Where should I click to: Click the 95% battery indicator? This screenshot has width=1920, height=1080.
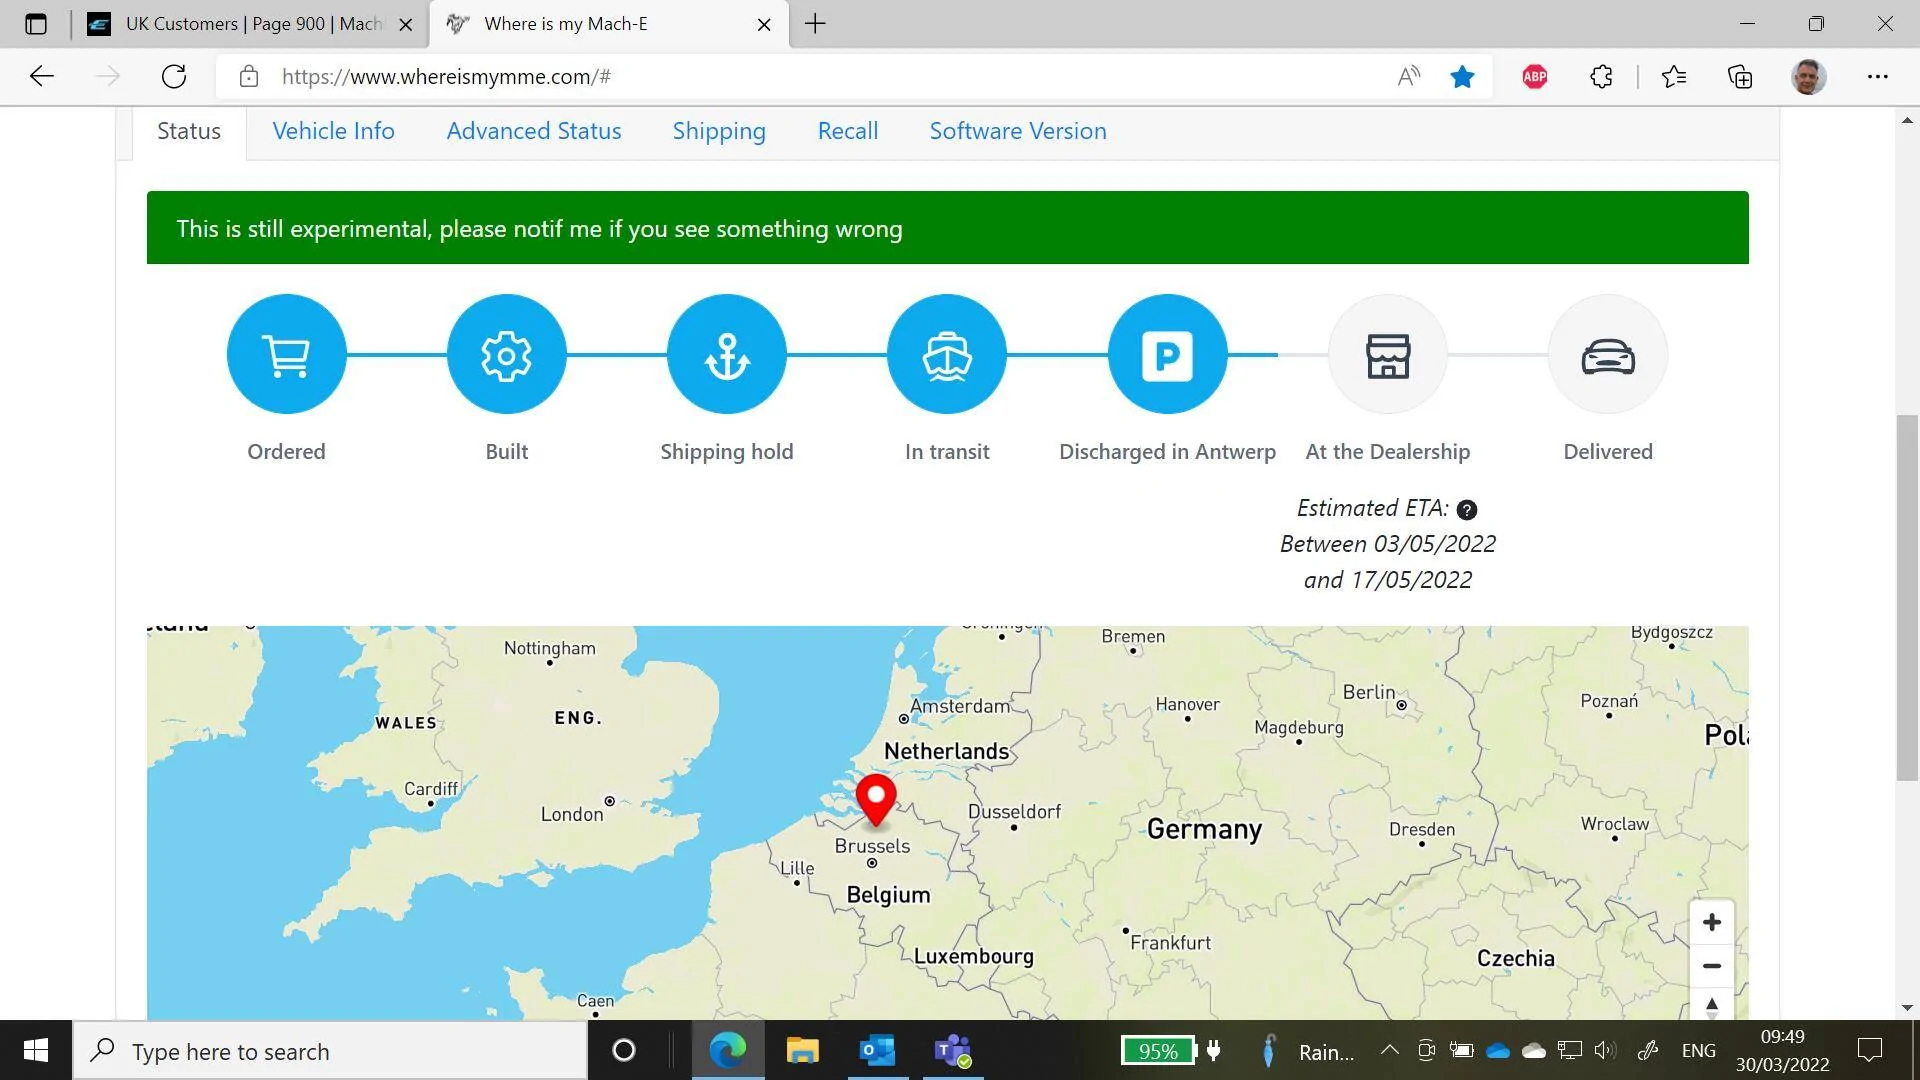(1157, 1051)
